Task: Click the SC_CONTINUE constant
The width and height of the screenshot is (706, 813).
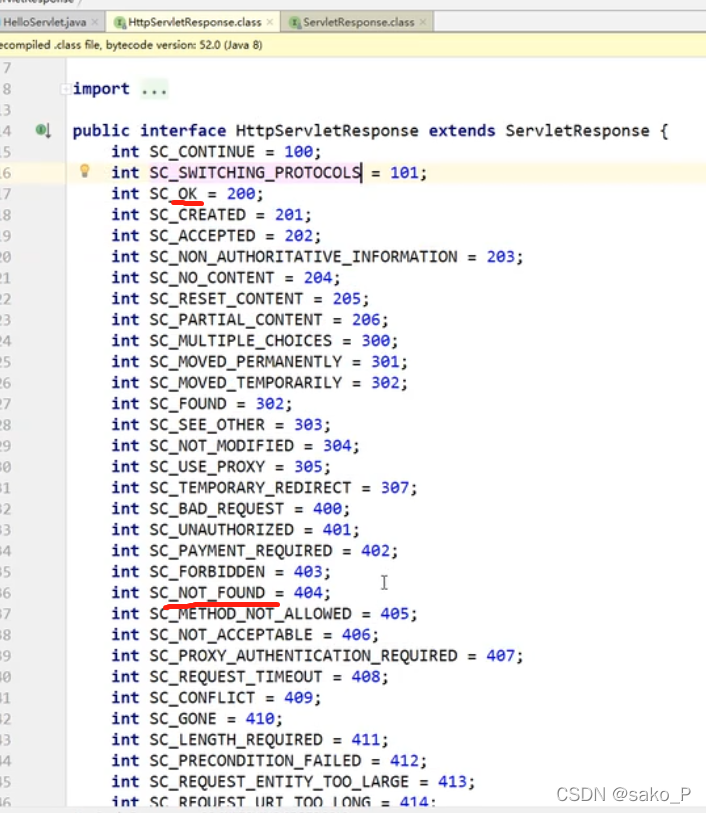Action: point(202,152)
